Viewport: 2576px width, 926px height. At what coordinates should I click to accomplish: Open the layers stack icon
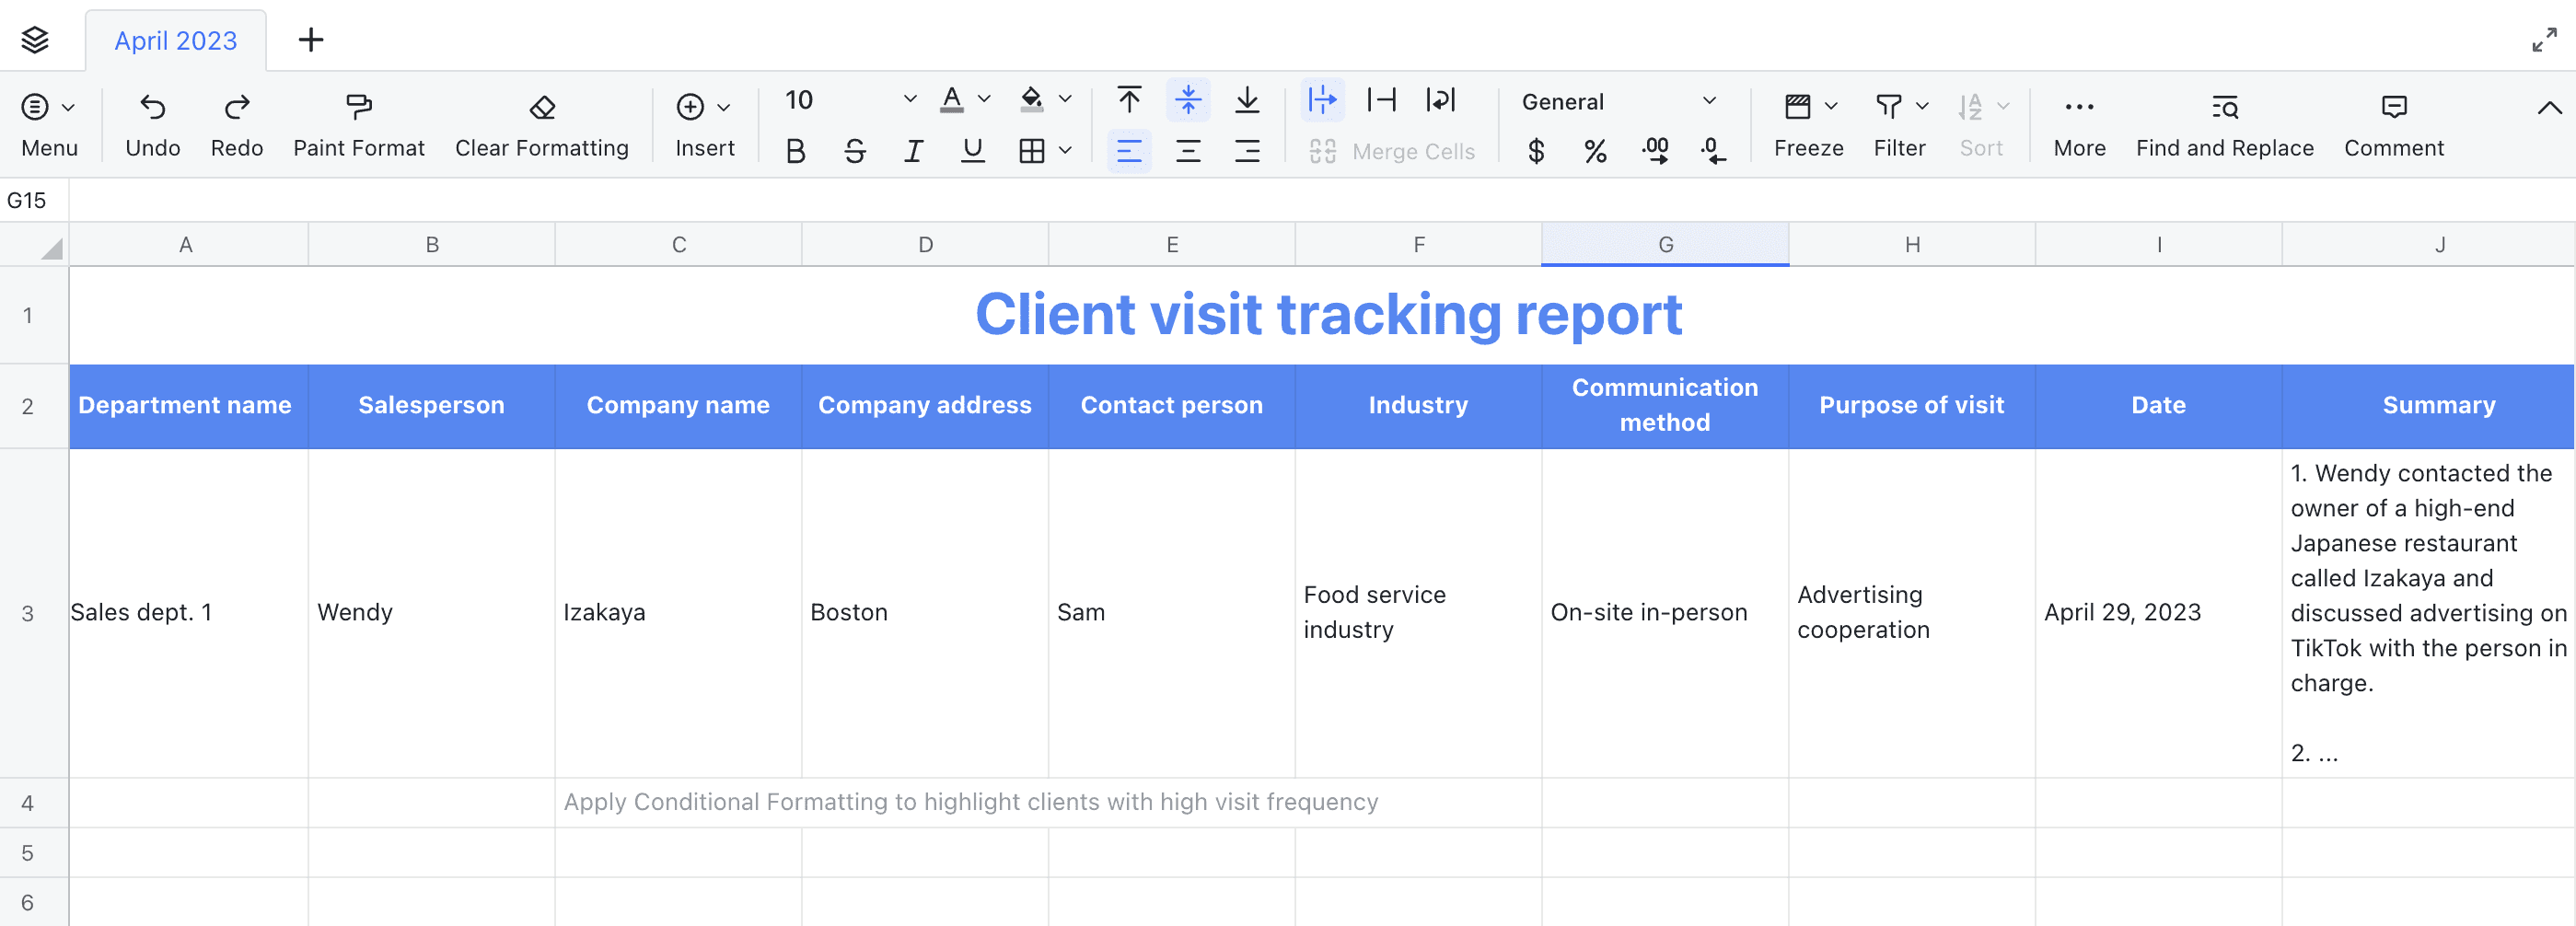coord(35,40)
